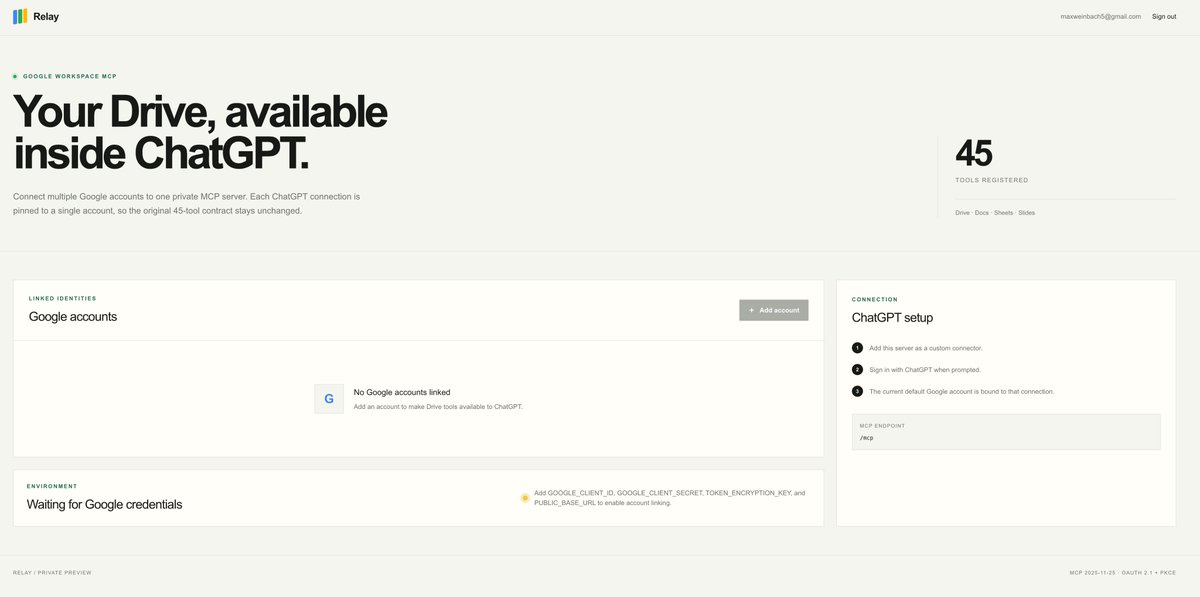Click the 'CONNECTION' label
The height and width of the screenshot is (597, 1200).
[x=875, y=299]
